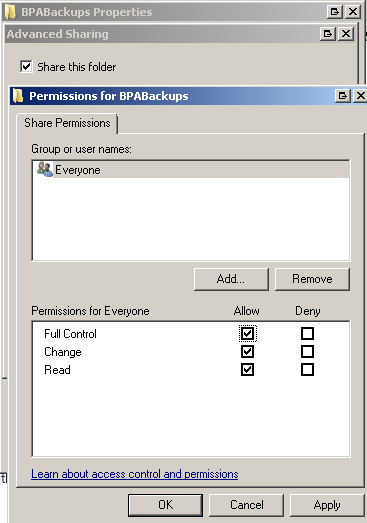Select the Share Permissions tab

point(67,123)
